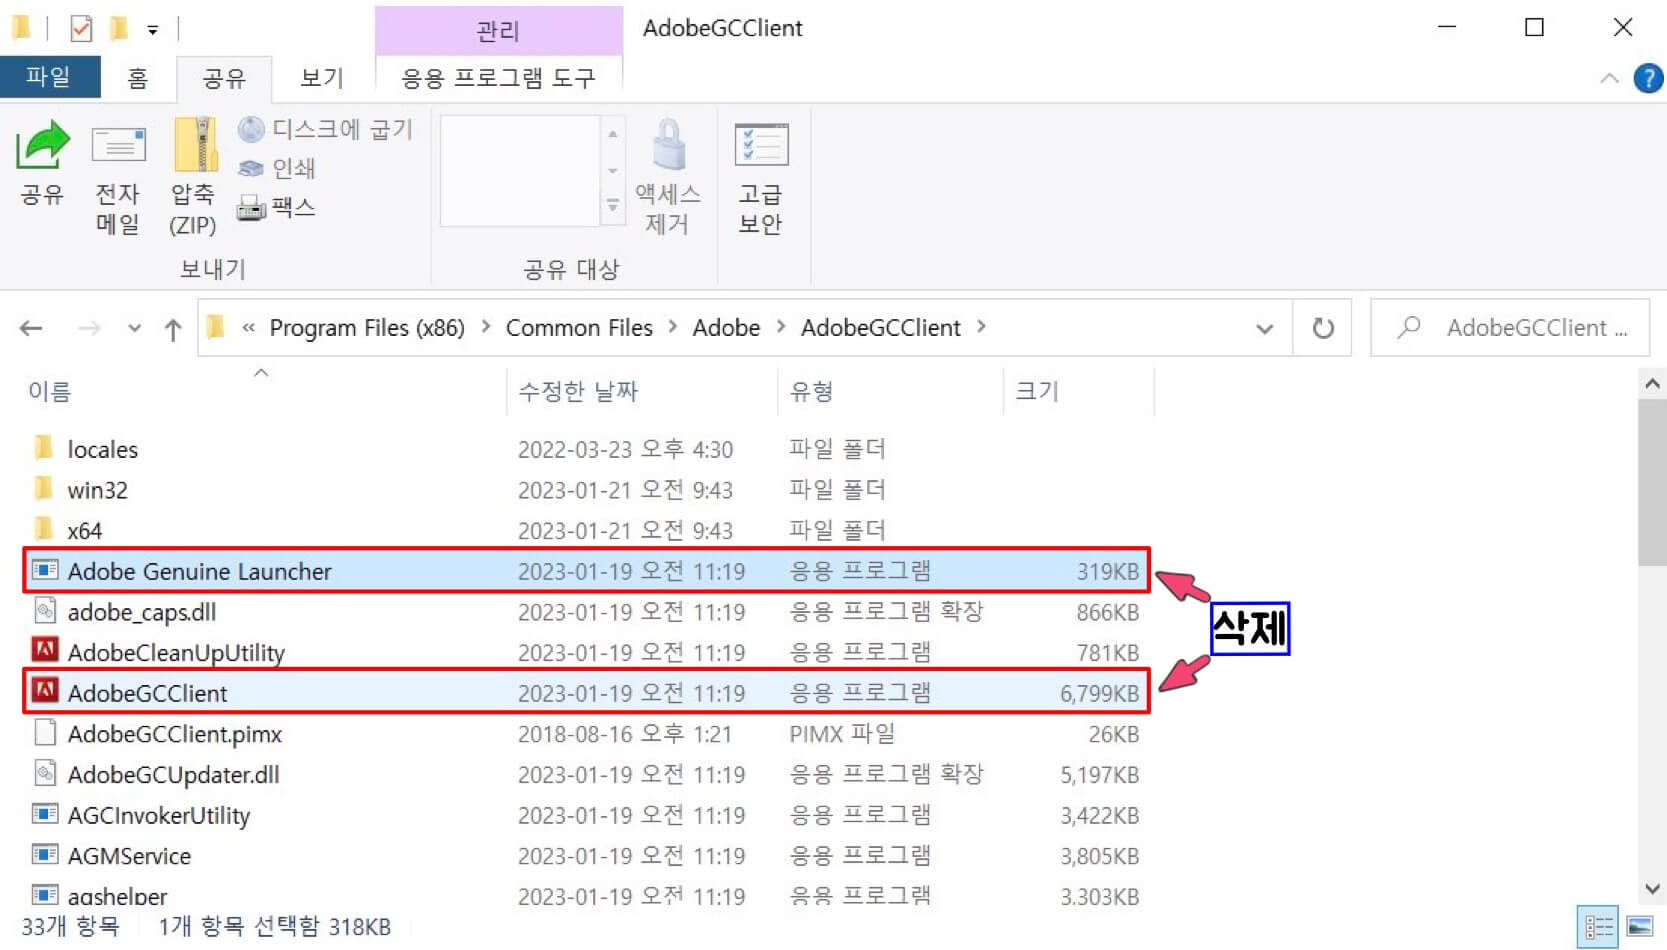Sort by Name (이름) column header
The height and width of the screenshot is (950, 1667).
(50, 391)
